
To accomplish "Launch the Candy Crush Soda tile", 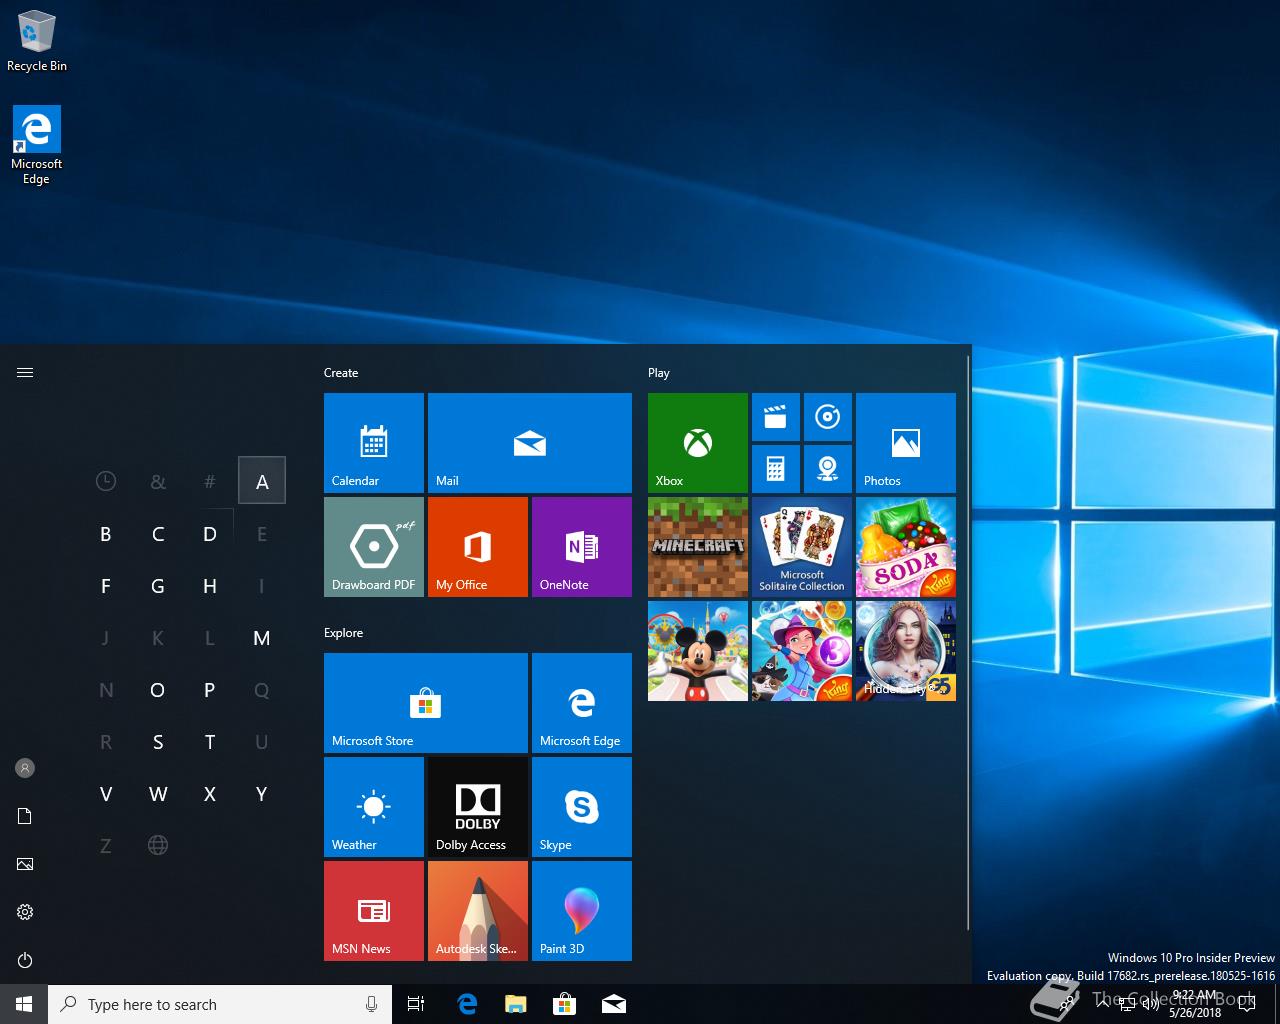I will 906,547.
